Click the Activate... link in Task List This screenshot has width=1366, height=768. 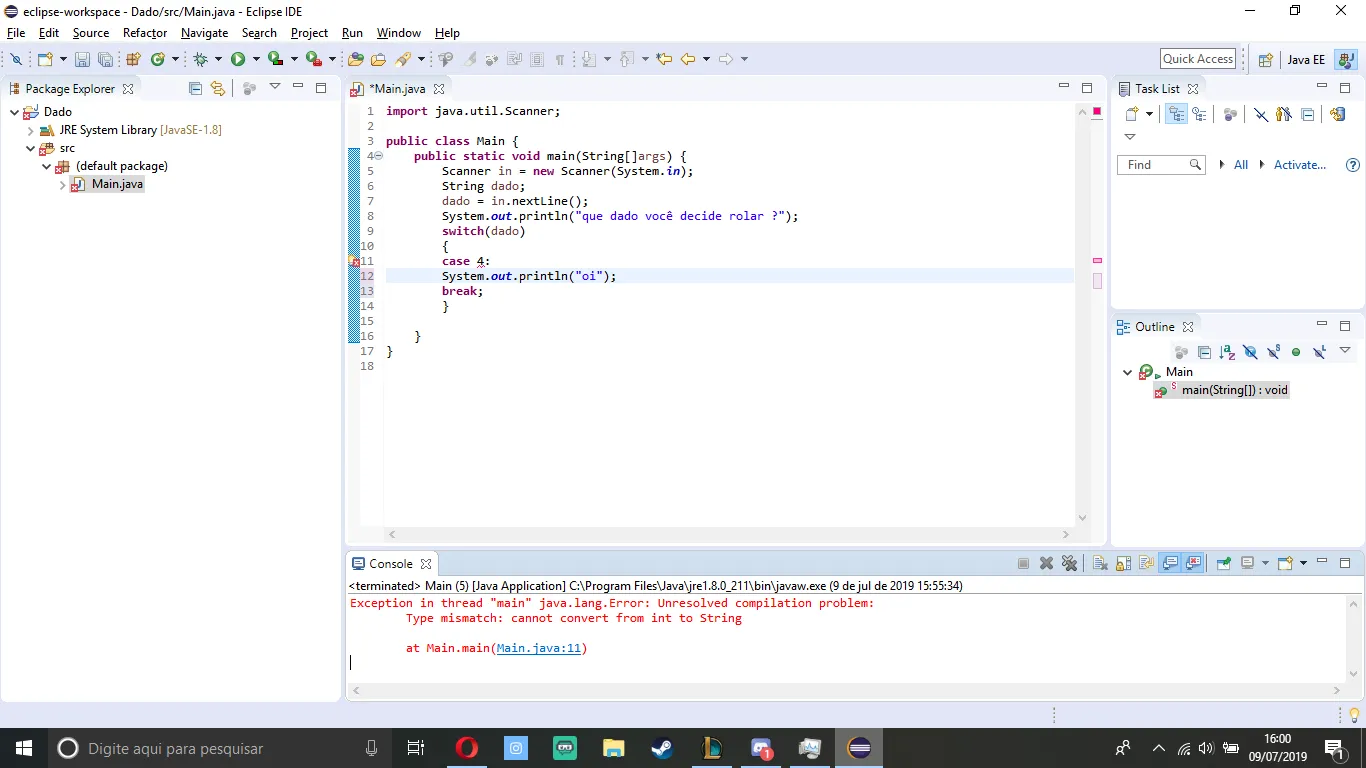(1299, 165)
